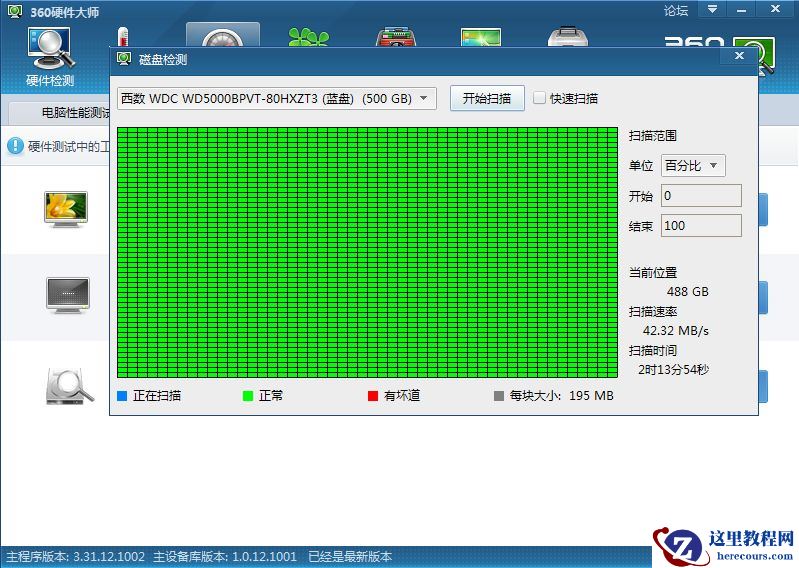Click the red 有坏道 legend swatch
799x568 pixels.
tap(373, 396)
